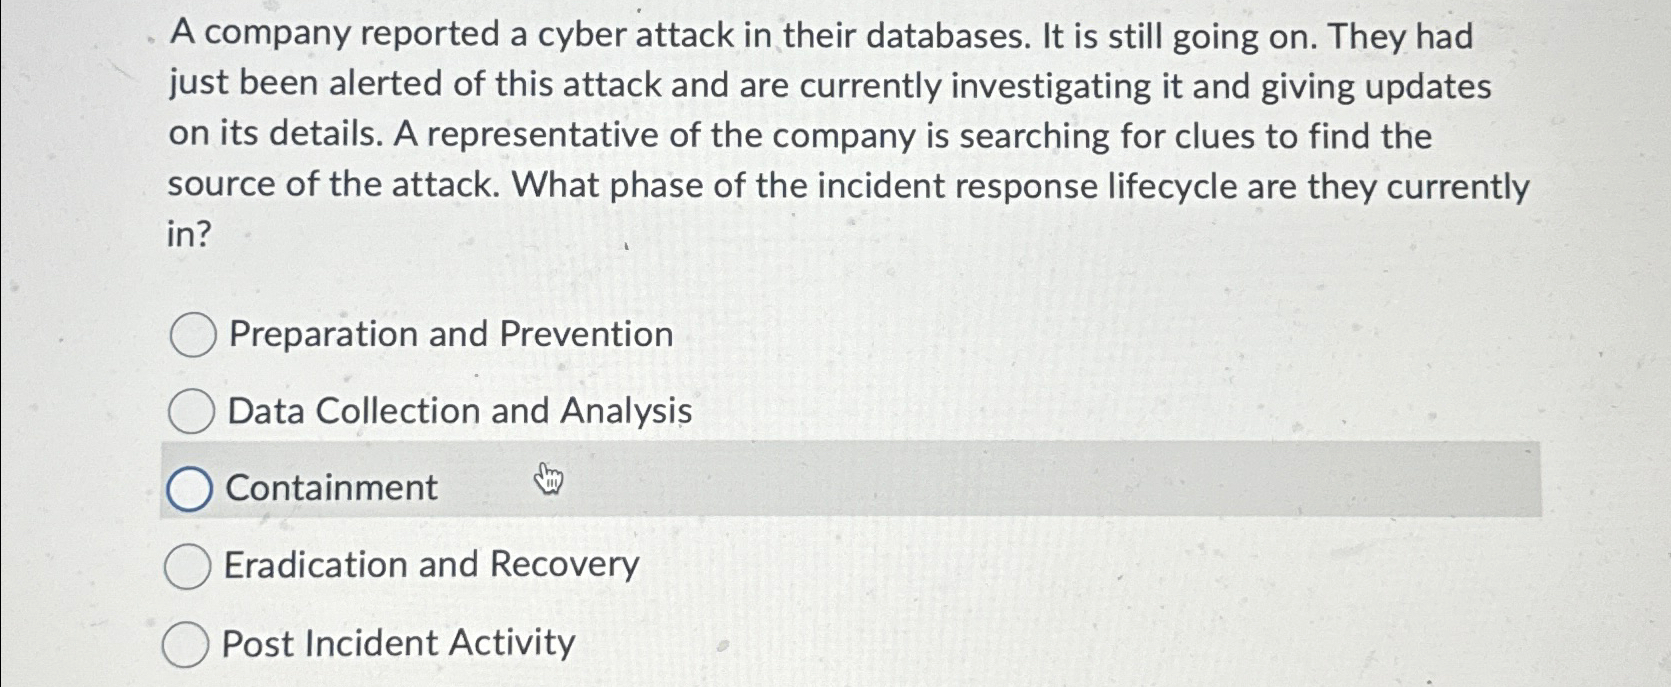The image size is (1671, 687).
Task: Click the Preparation and Prevention label text
Action: click(x=448, y=334)
